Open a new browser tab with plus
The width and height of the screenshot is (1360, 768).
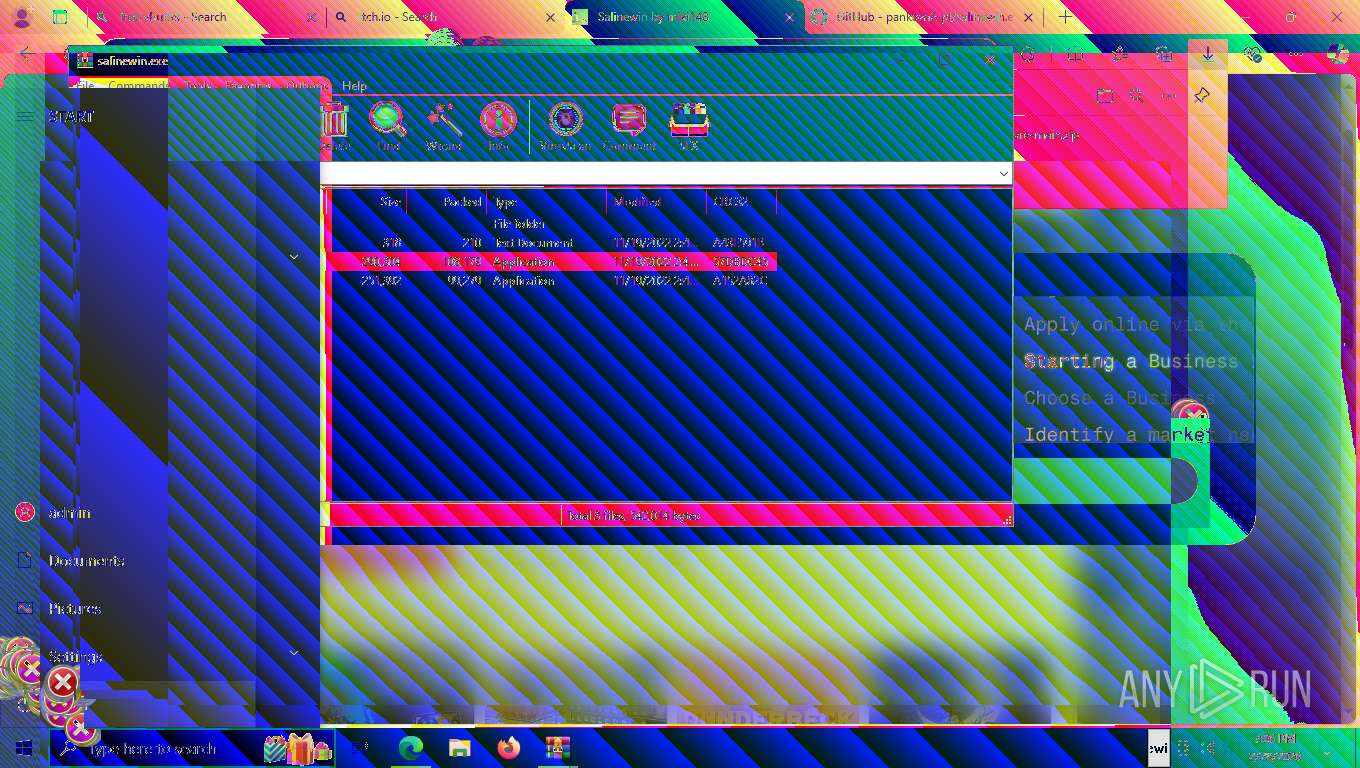pos(1065,17)
